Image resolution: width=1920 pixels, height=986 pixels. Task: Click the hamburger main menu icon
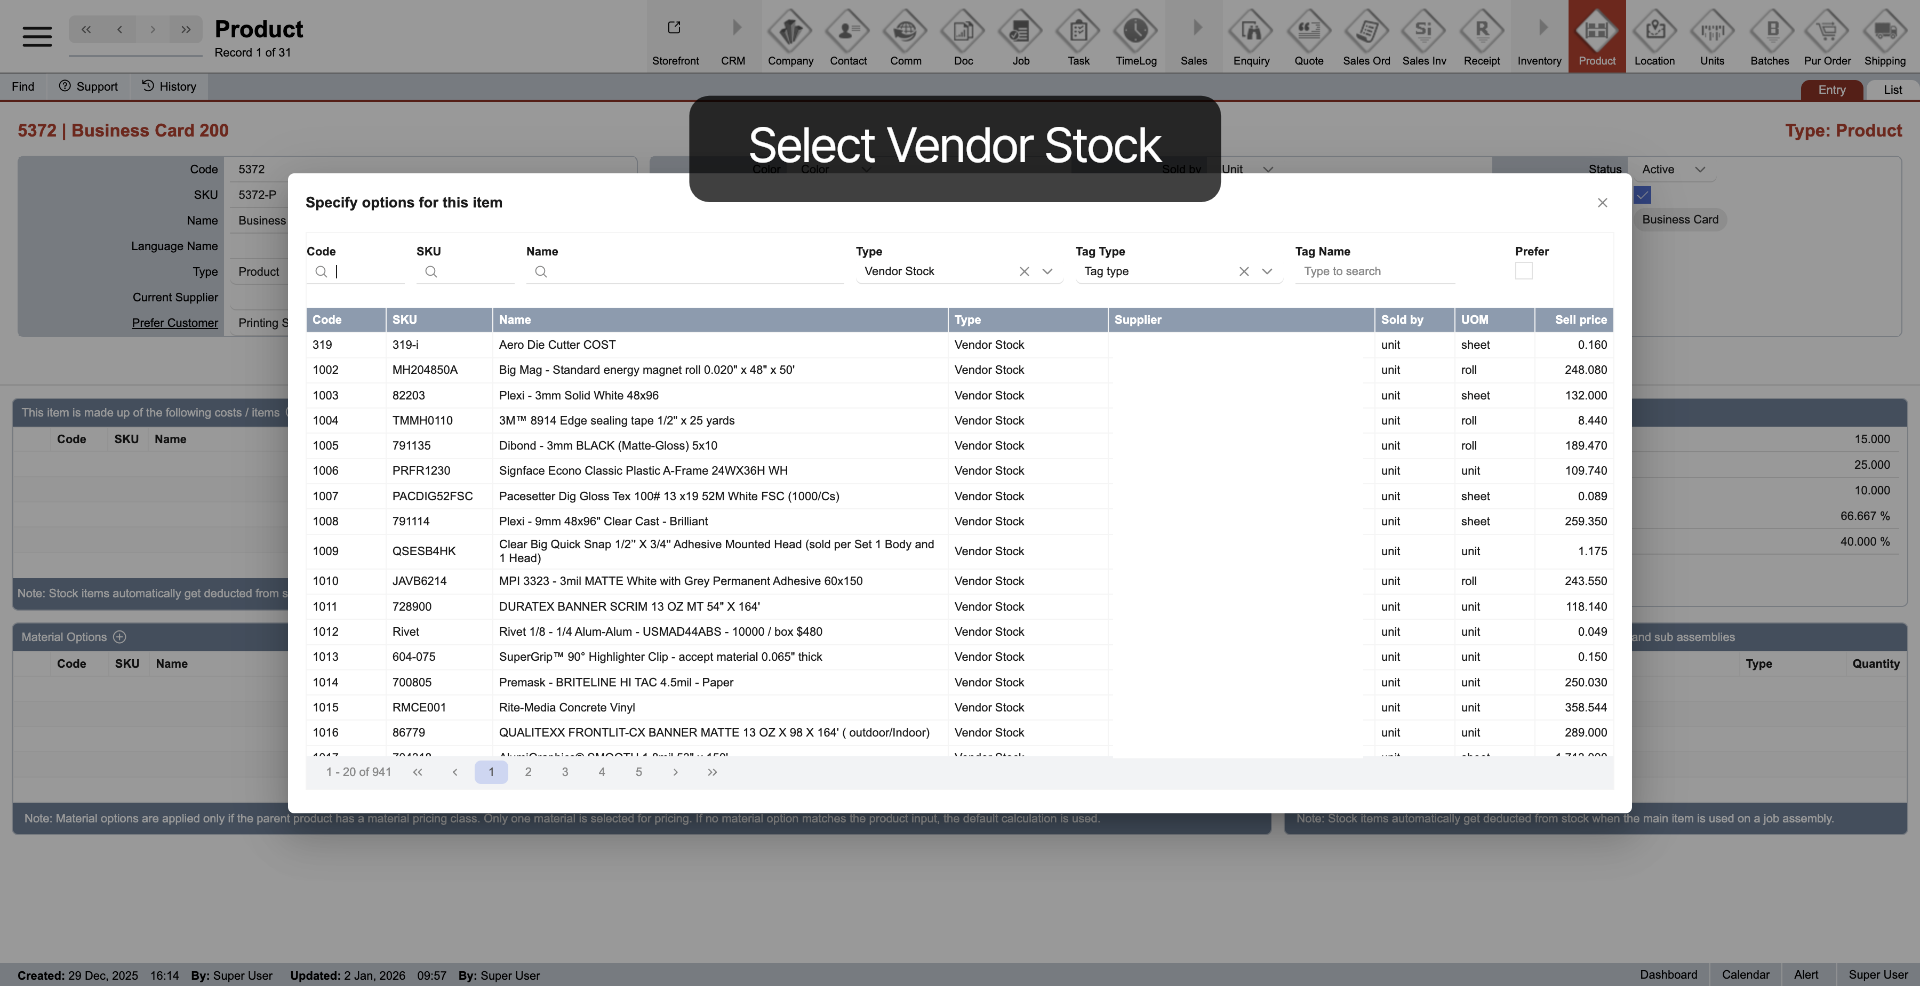(37, 37)
